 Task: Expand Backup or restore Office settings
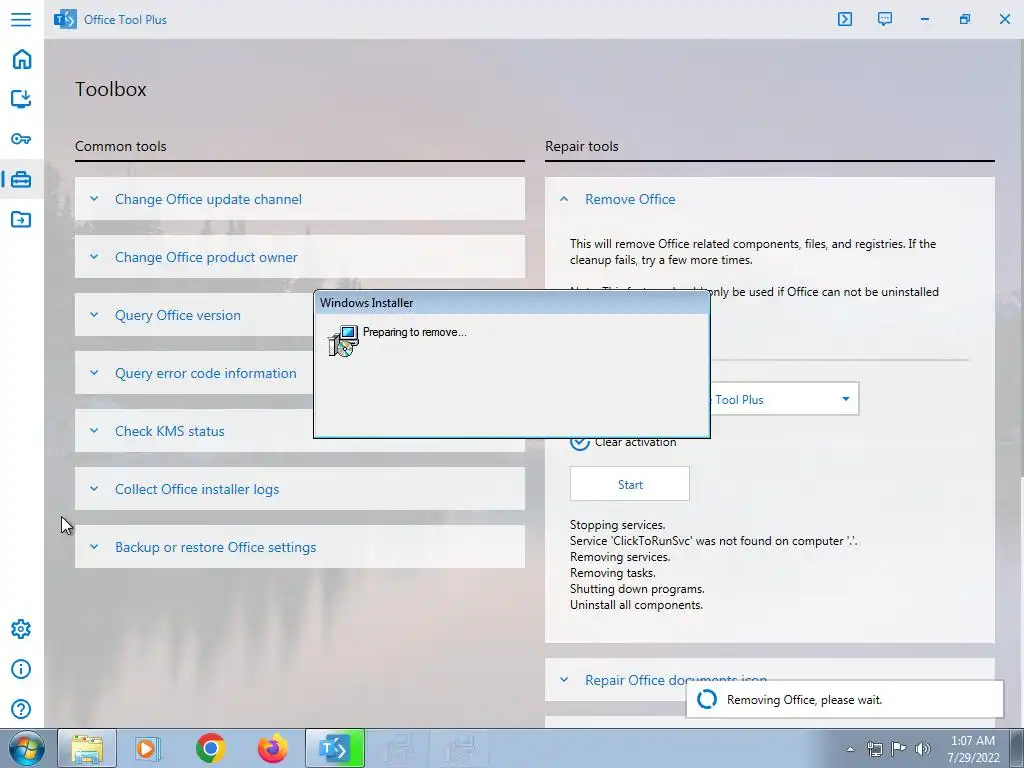click(x=300, y=547)
